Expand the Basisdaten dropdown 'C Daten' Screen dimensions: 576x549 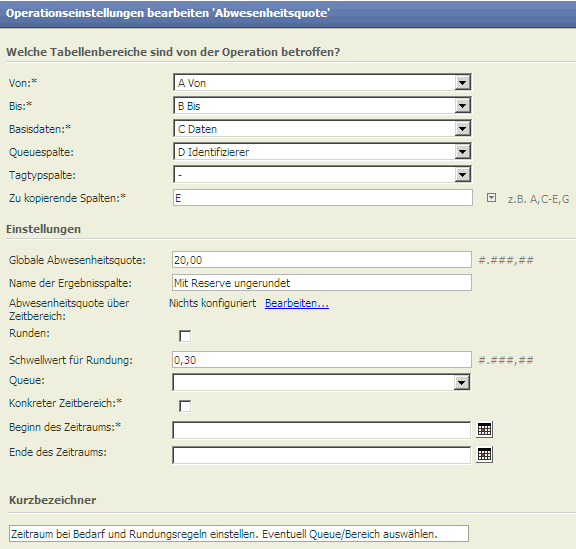pyautogui.click(x=322, y=129)
